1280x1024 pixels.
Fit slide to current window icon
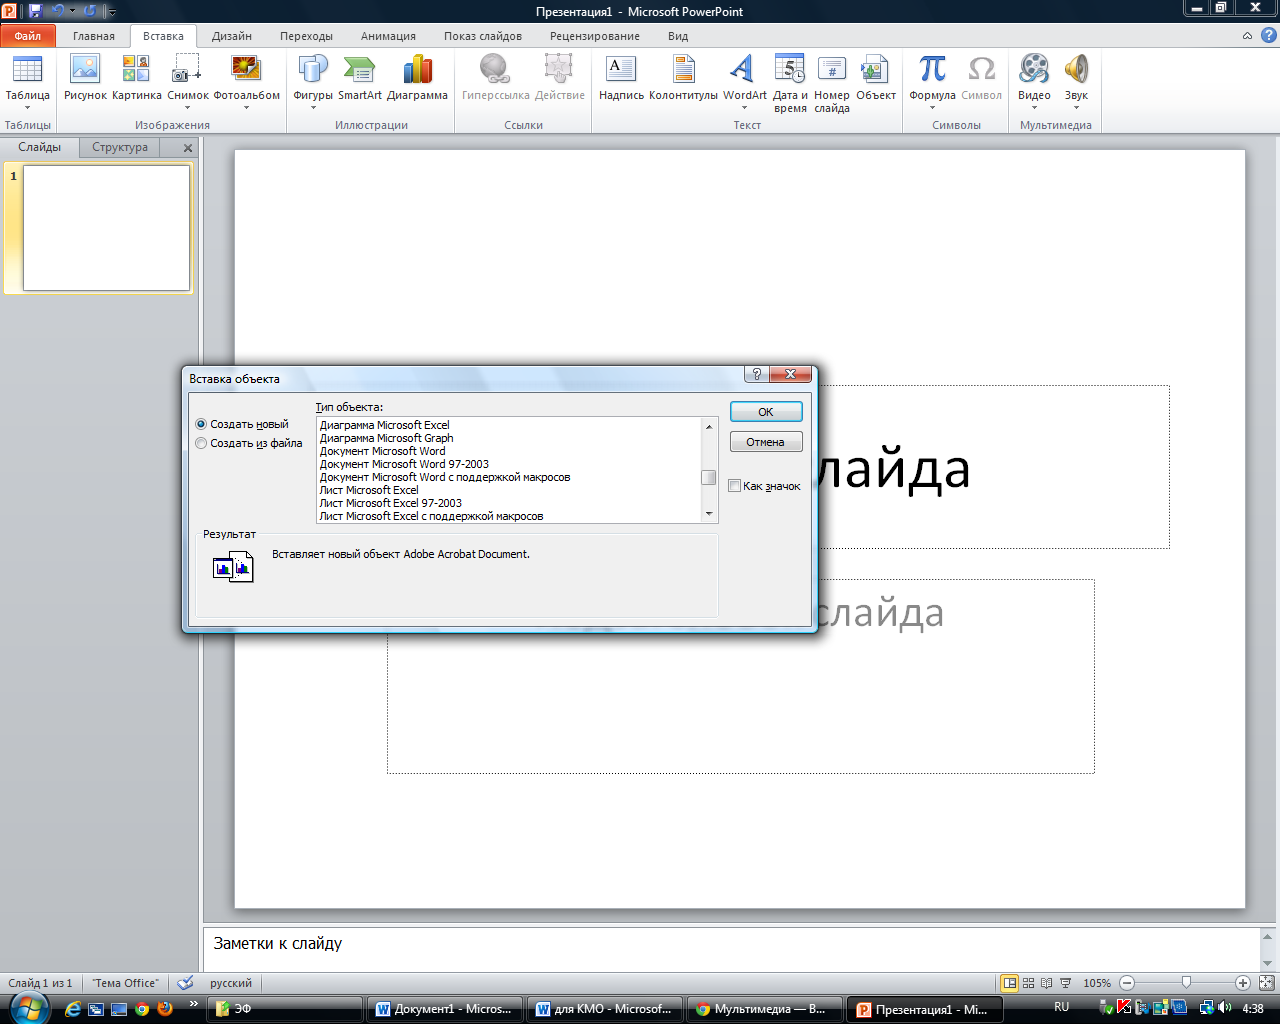coord(1266,983)
